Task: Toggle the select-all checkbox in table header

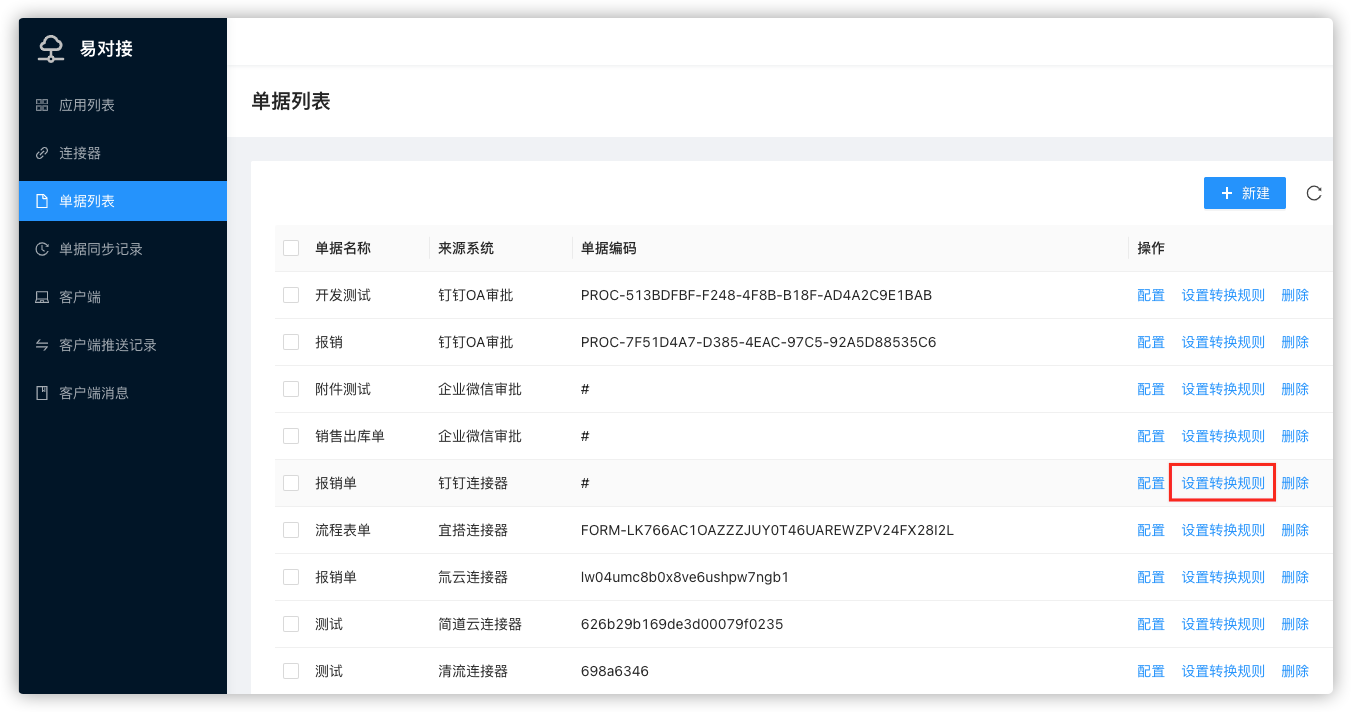Action: click(291, 248)
